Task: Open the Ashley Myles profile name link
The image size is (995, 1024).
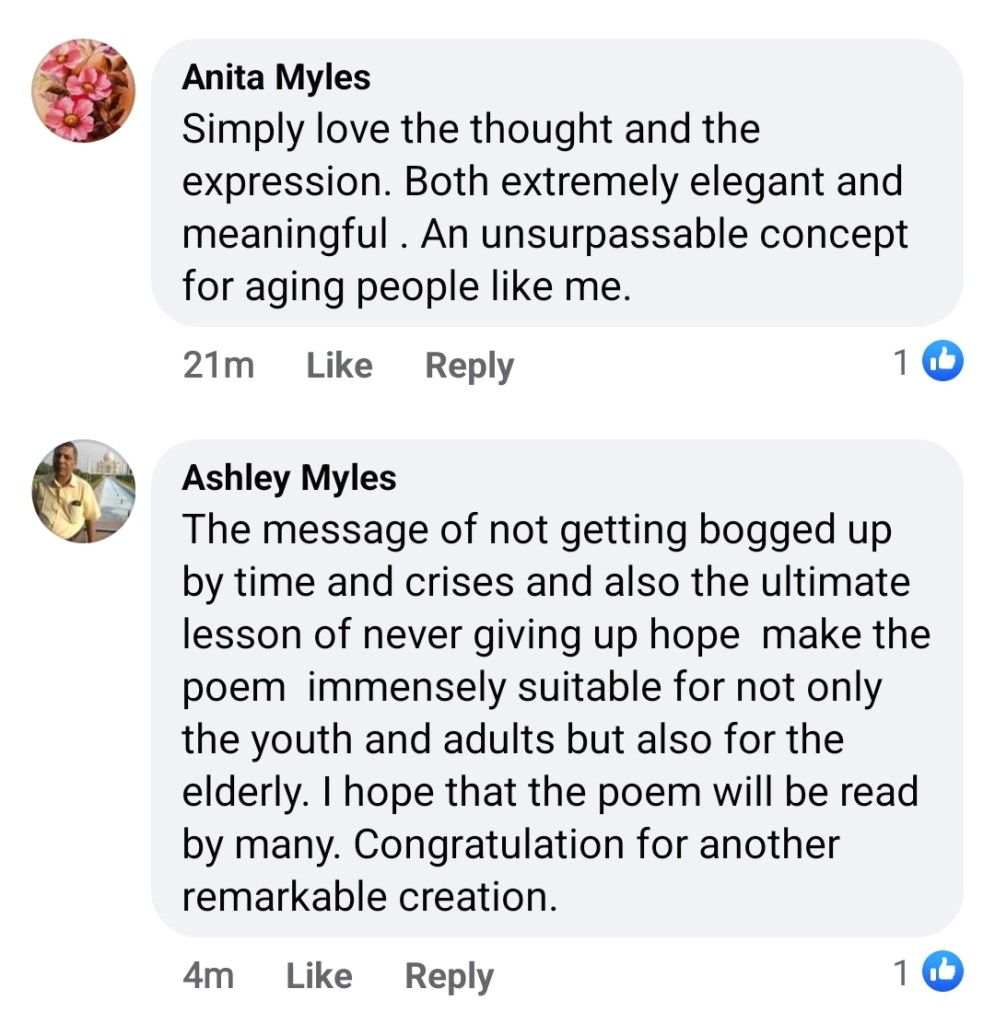Action: pos(289,478)
